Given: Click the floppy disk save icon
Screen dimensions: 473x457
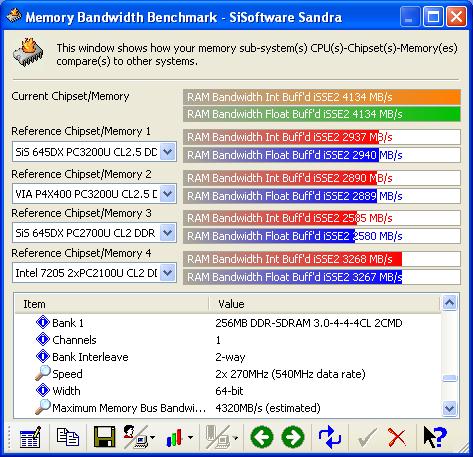Looking at the screenshot, I should 104,437.
